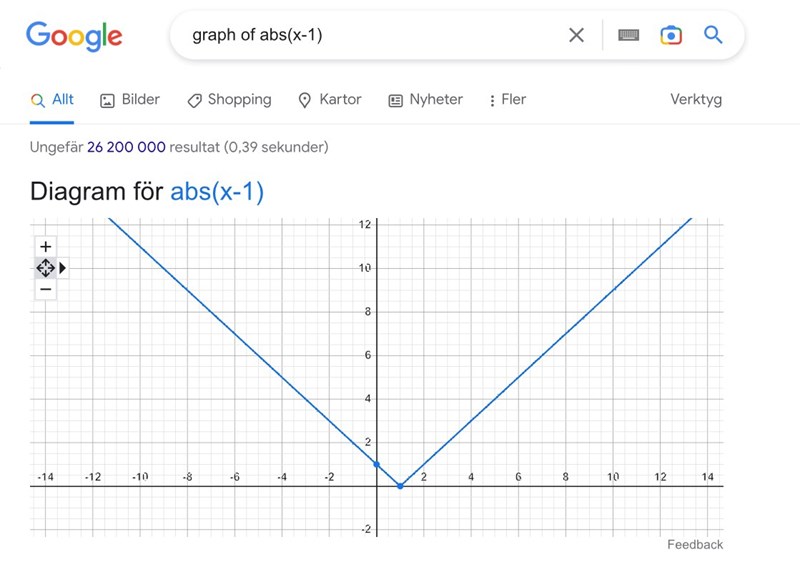Click the Feedback link below graph
This screenshot has width=800, height=562.
click(x=694, y=544)
